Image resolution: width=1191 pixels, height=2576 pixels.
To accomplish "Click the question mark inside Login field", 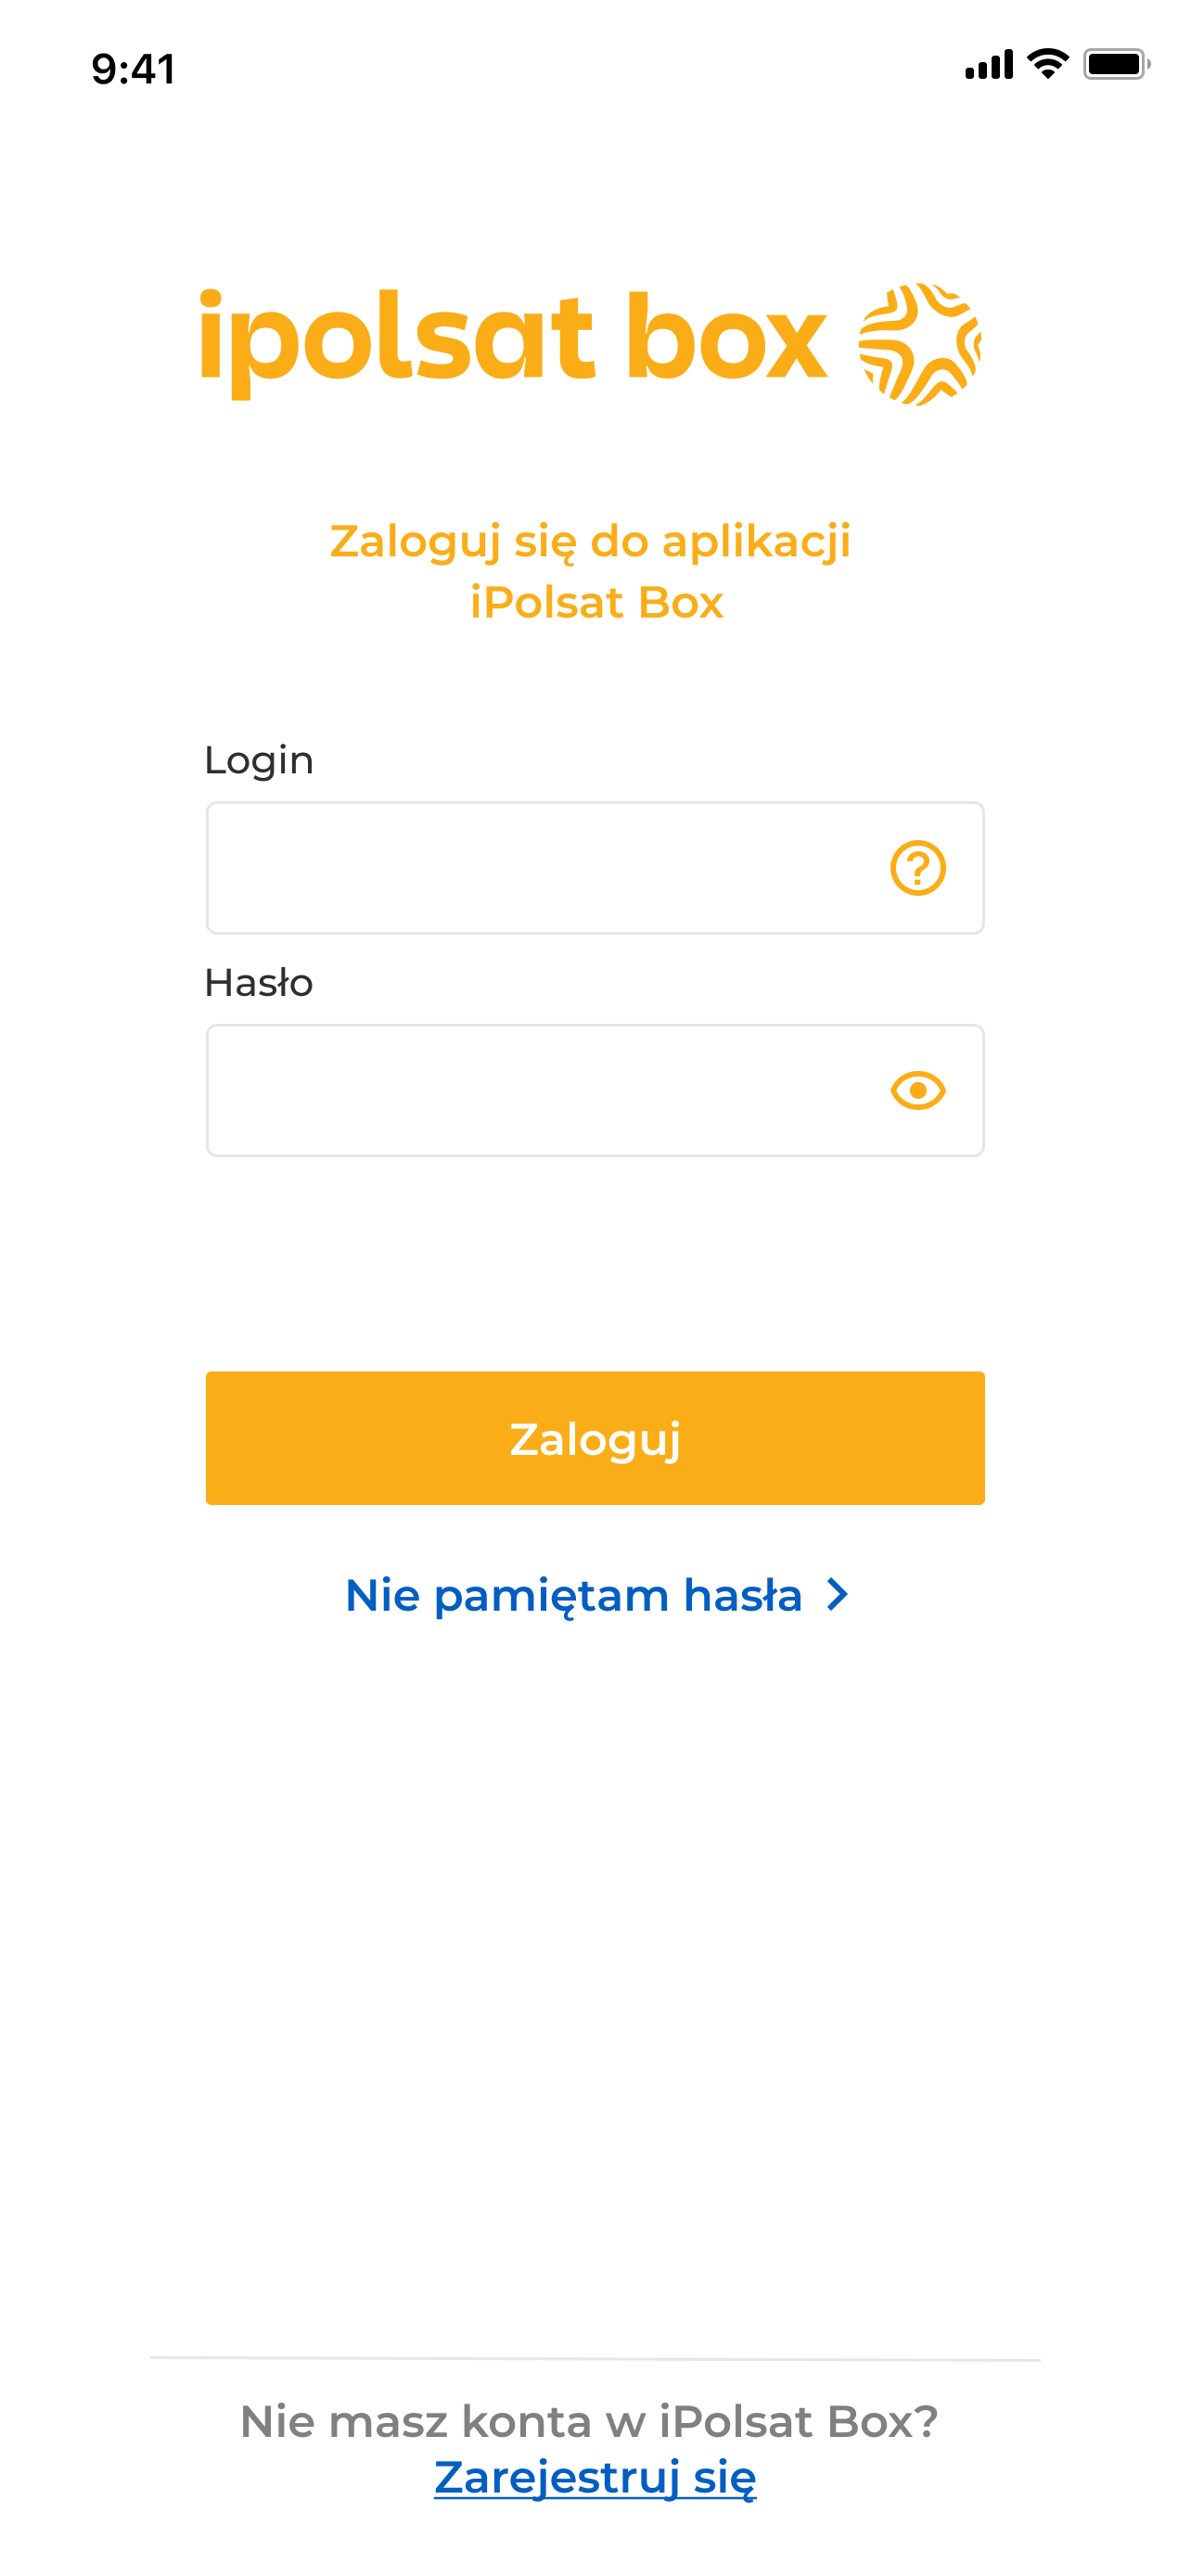I will click(917, 869).
